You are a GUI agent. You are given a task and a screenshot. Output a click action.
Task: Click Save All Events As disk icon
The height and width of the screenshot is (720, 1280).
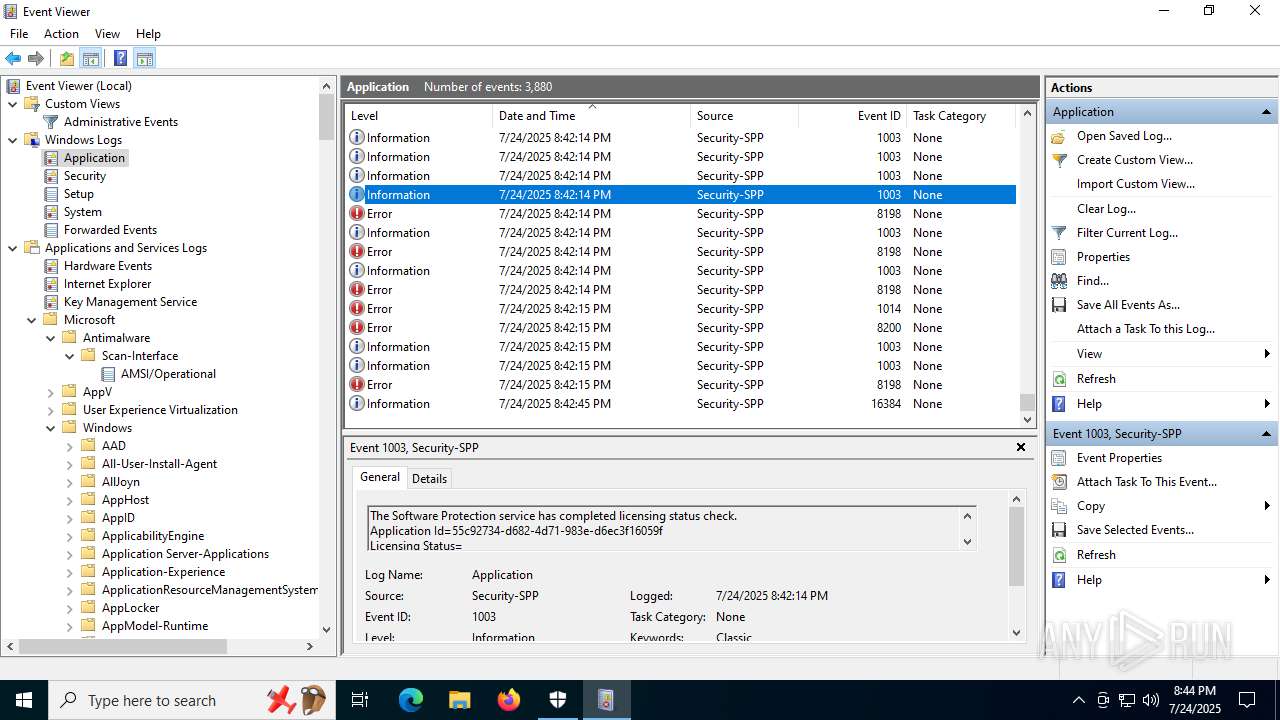click(x=1059, y=305)
